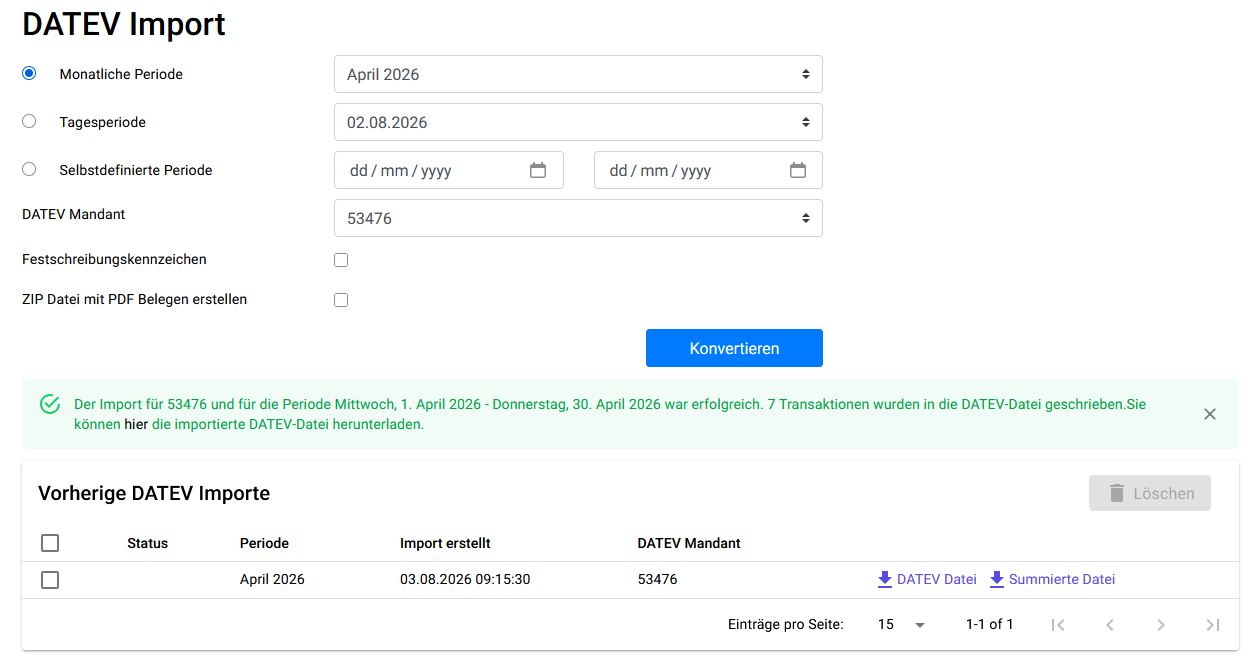Tick the April 2026 import row checkbox
This screenshot has height=671, width=1257.
click(50, 580)
